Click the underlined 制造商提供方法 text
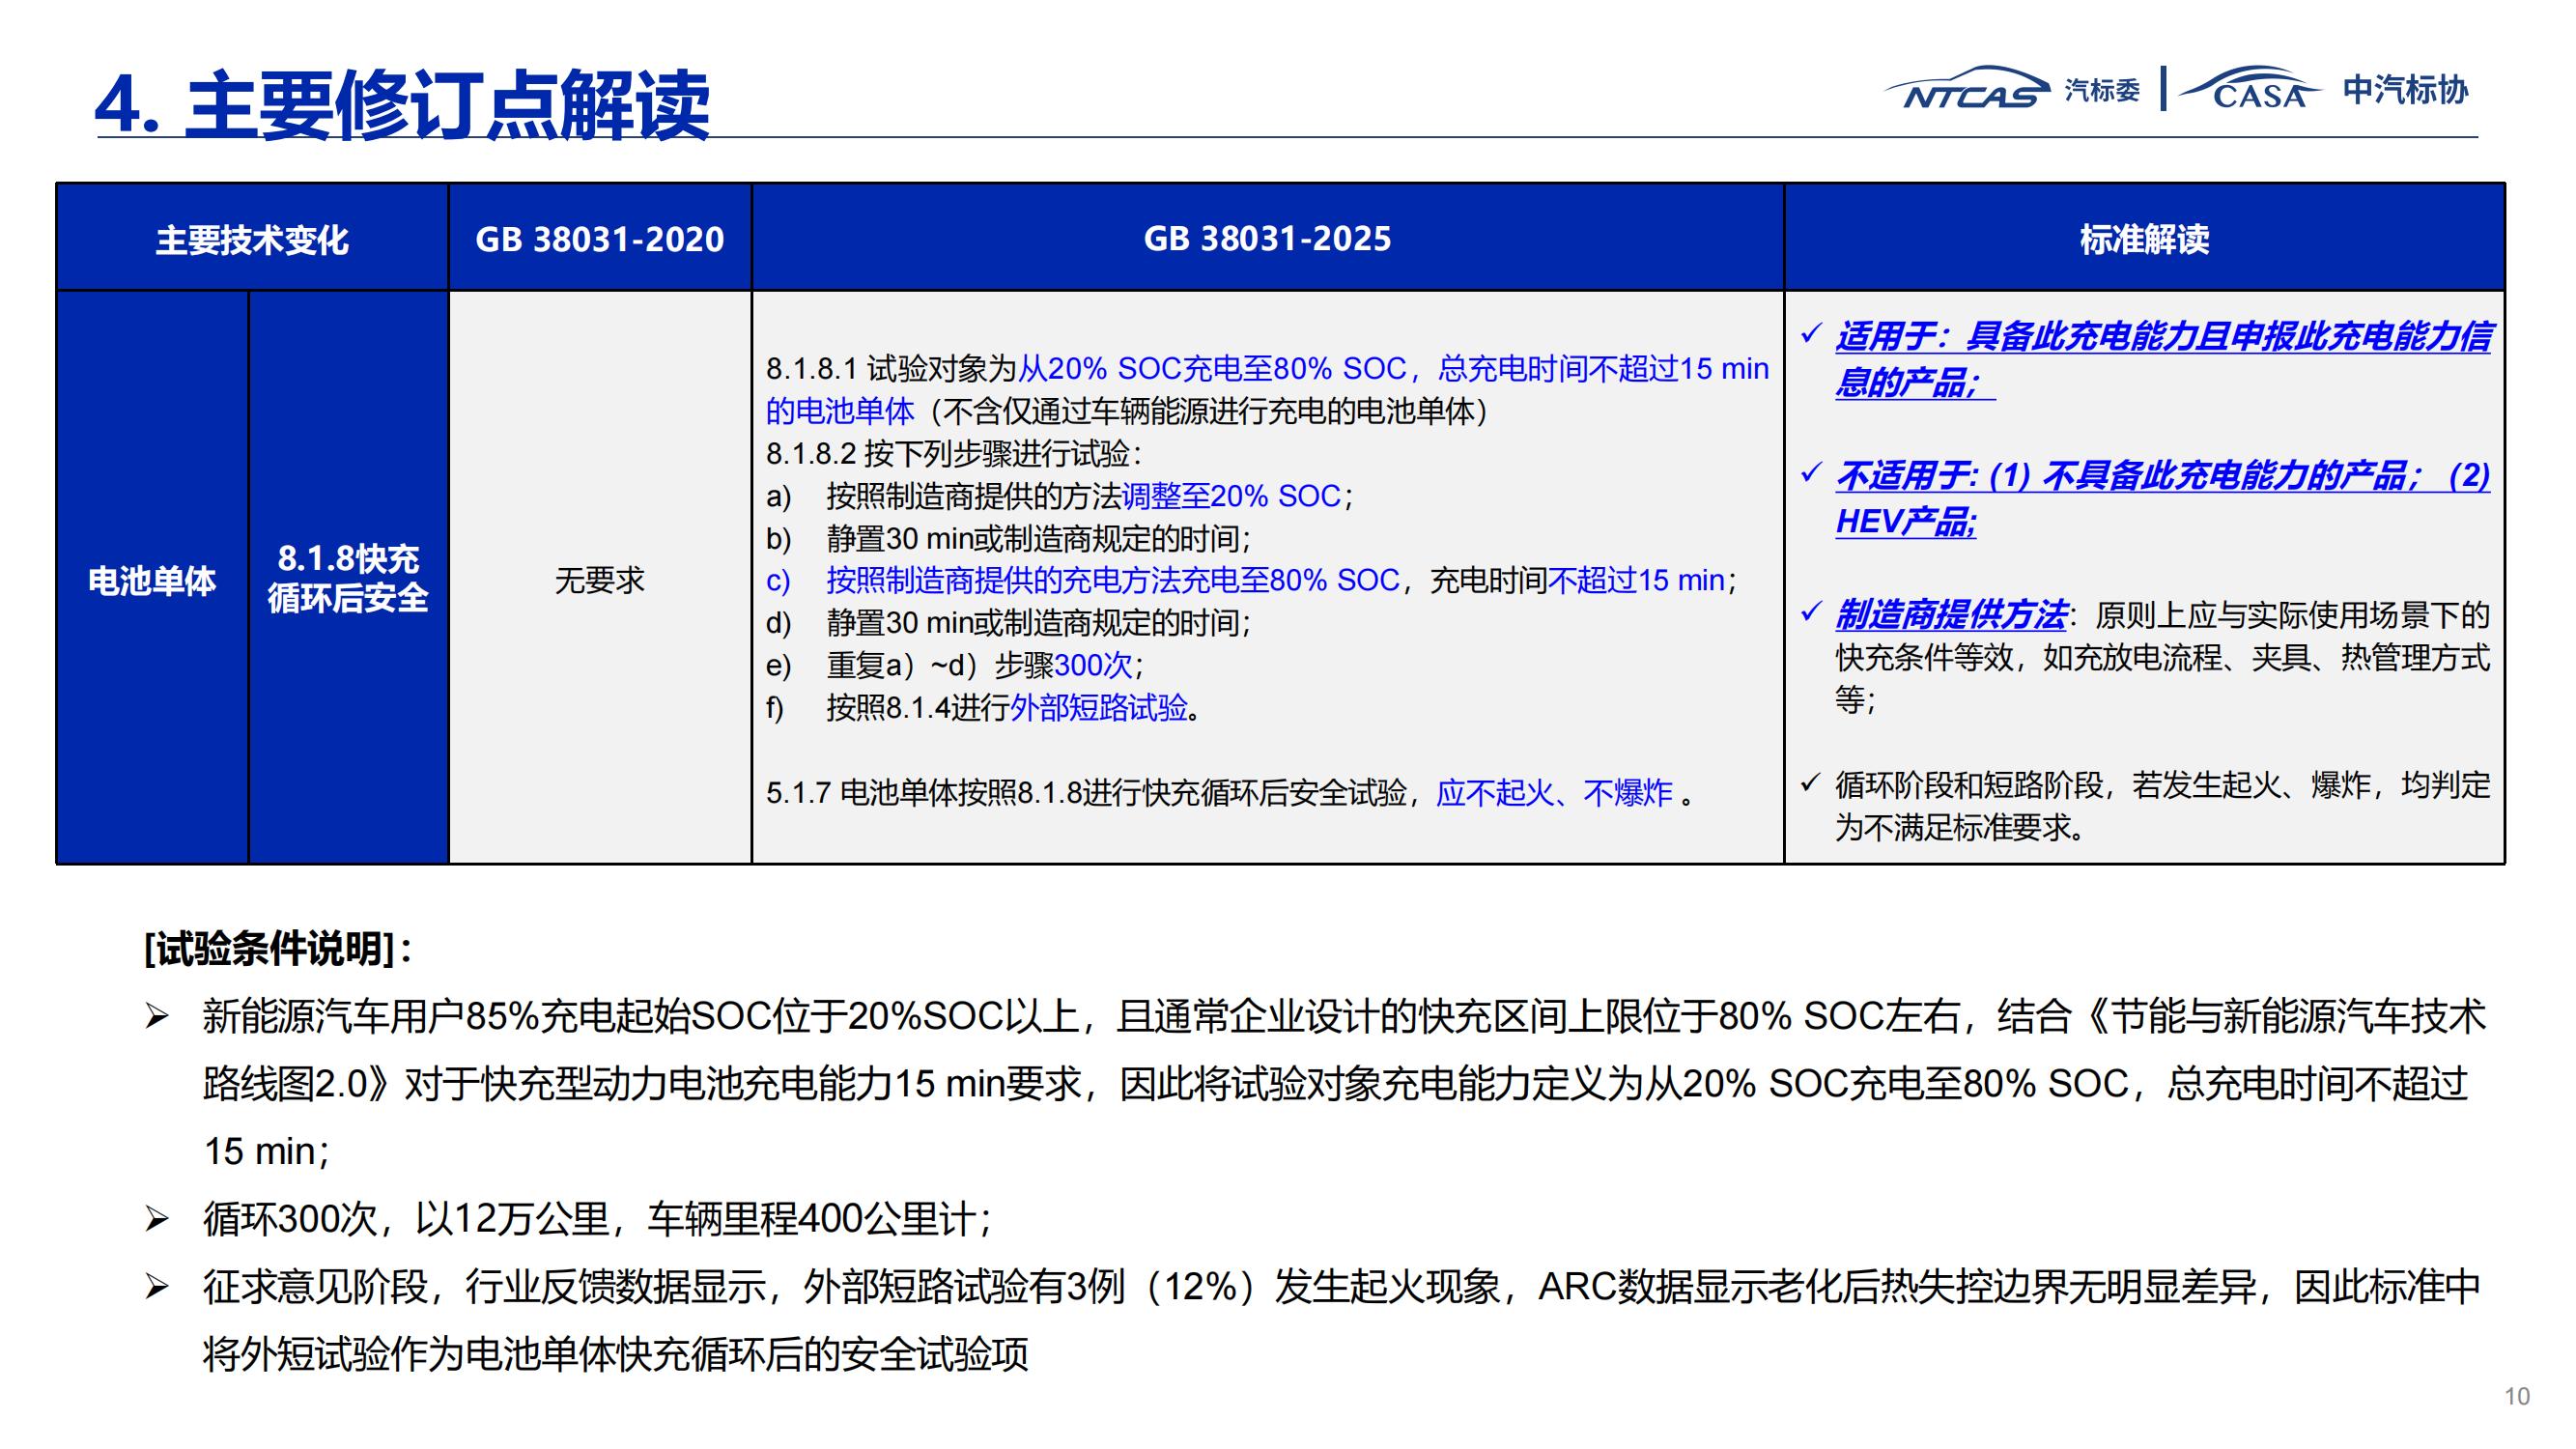Screen dimensions: 2576x1449 (x=1950, y=614)
